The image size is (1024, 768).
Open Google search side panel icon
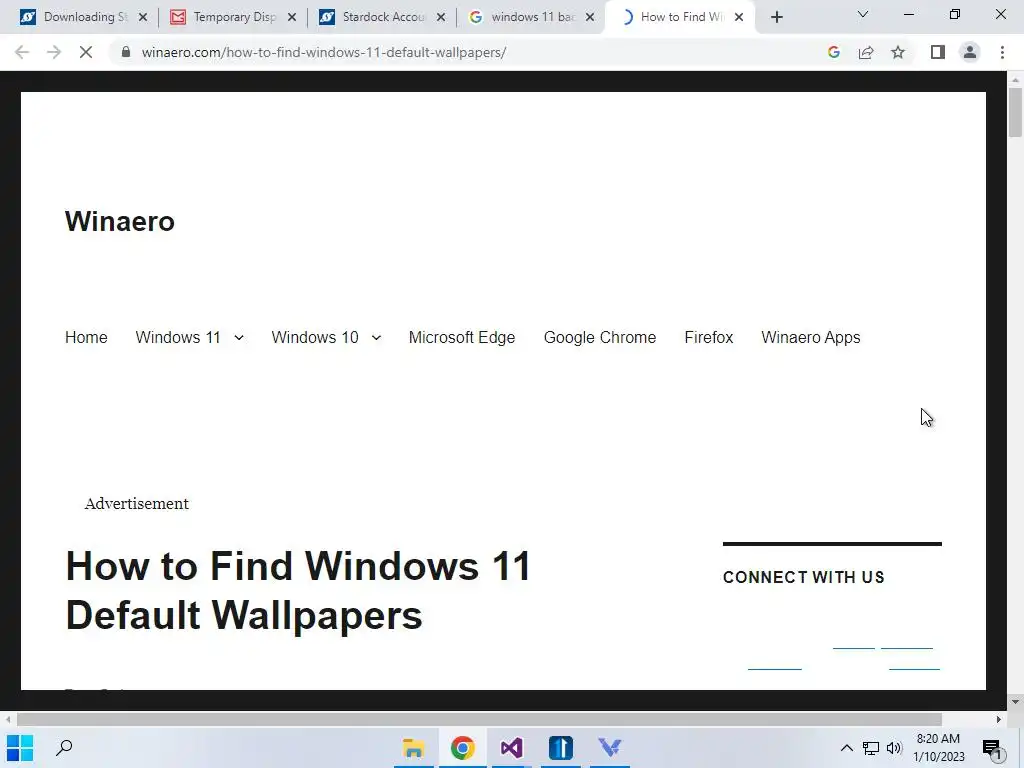click(x=833, y=52)
